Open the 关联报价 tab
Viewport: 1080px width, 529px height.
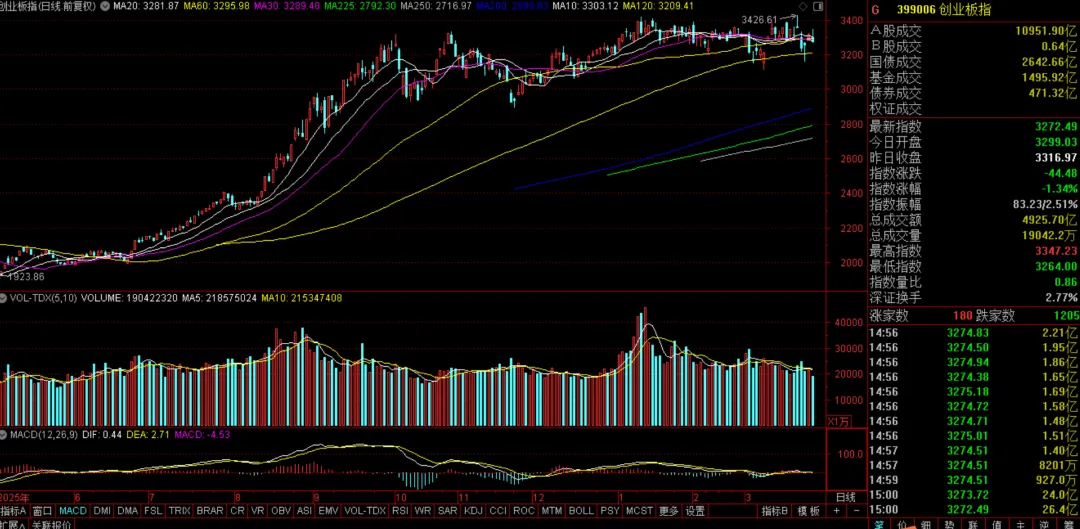point(52,524)
